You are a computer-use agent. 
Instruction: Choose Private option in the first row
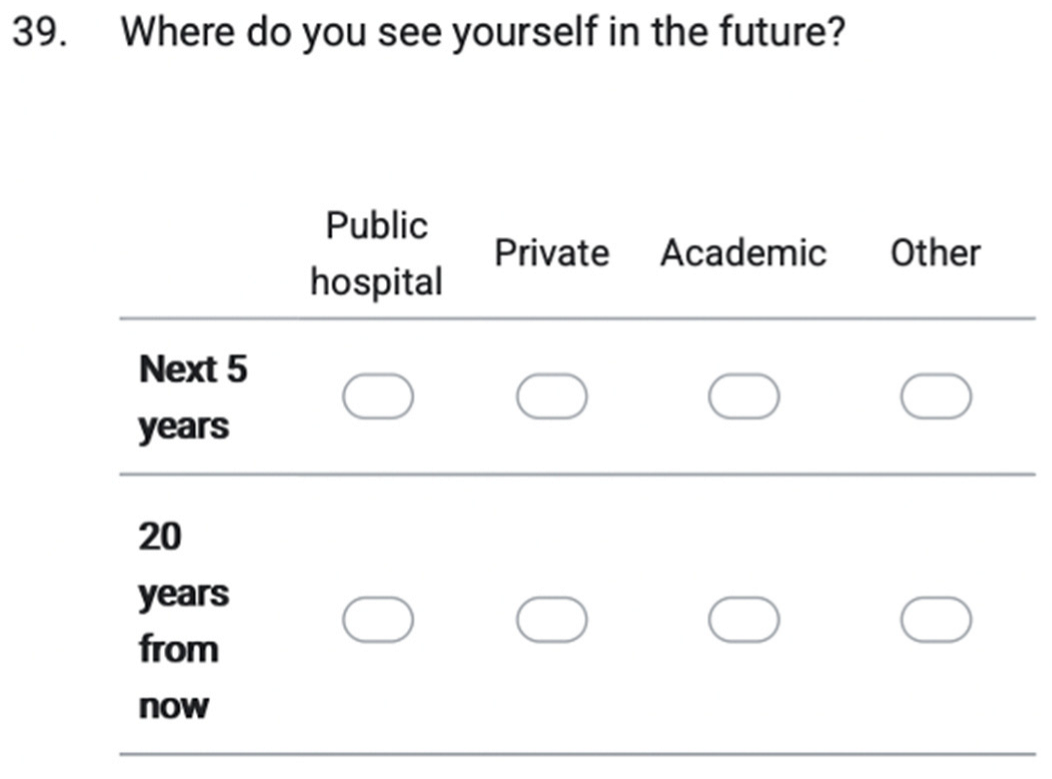[552, 395]
